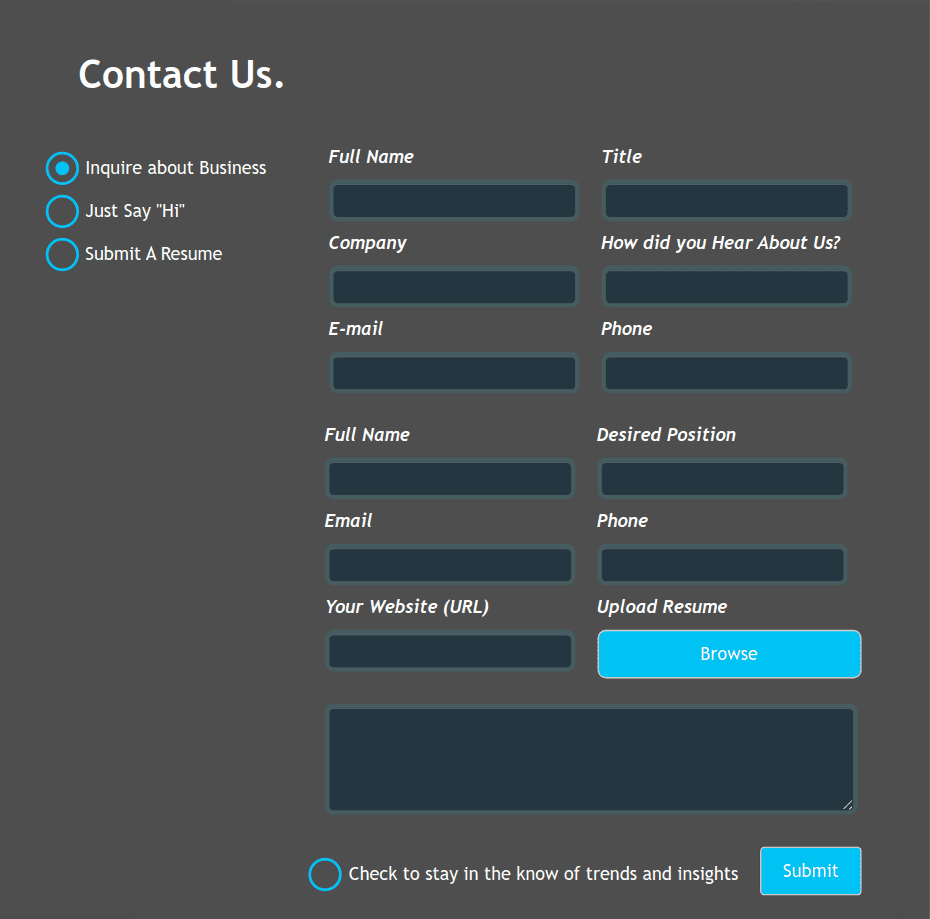Select the "Submit A Resume" option

pyautogui.click(x=62, y=254)
